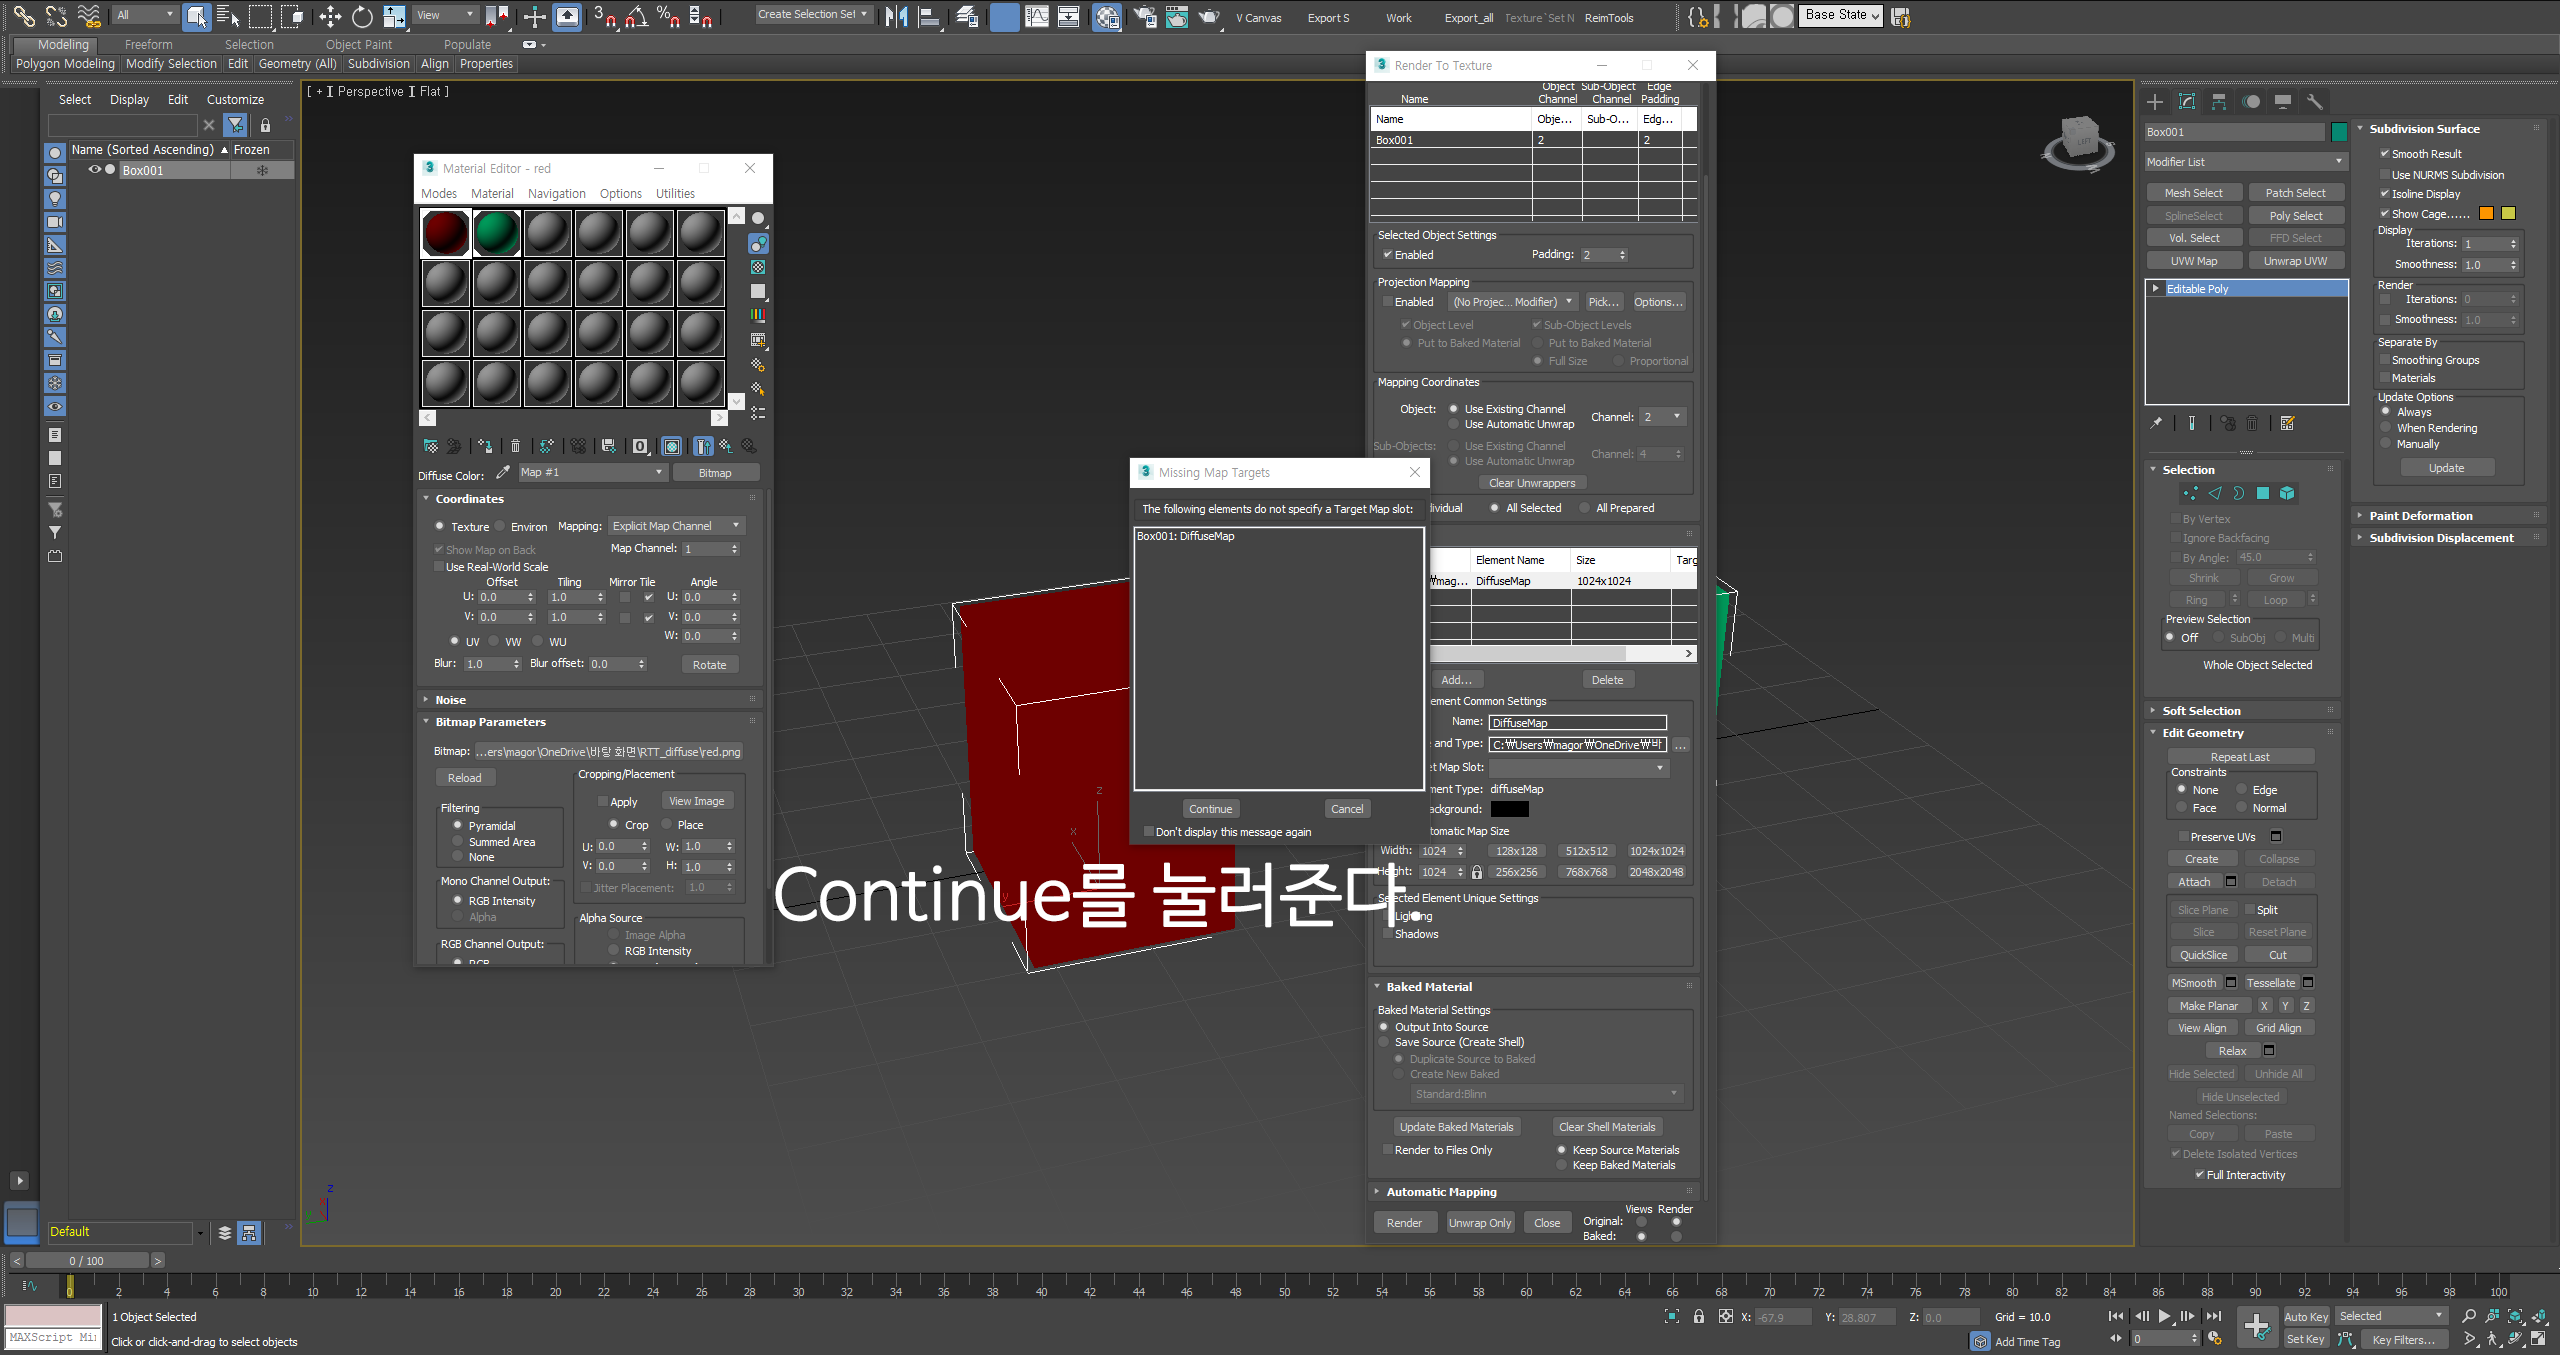Expand the Paint Deformation rollout

coord(2420,516)
